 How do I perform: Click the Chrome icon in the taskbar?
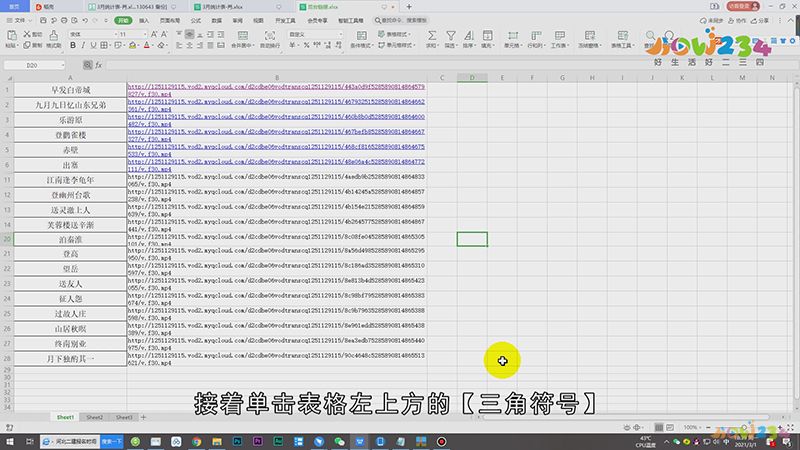pos(196,441)
